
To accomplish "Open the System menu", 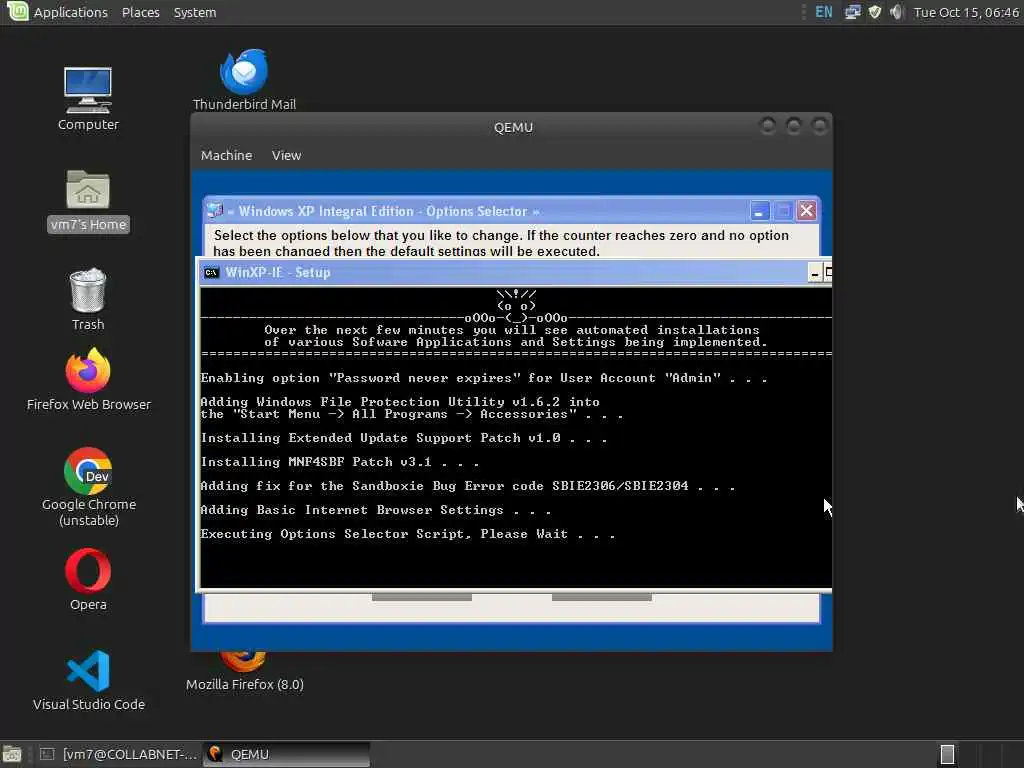I will [x=195, y=12].
